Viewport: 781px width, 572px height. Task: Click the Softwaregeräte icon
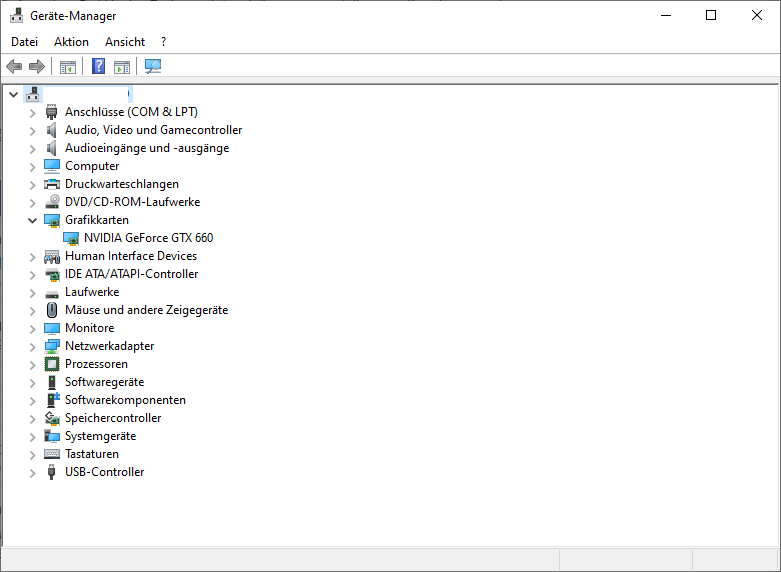tap(51, 382)
